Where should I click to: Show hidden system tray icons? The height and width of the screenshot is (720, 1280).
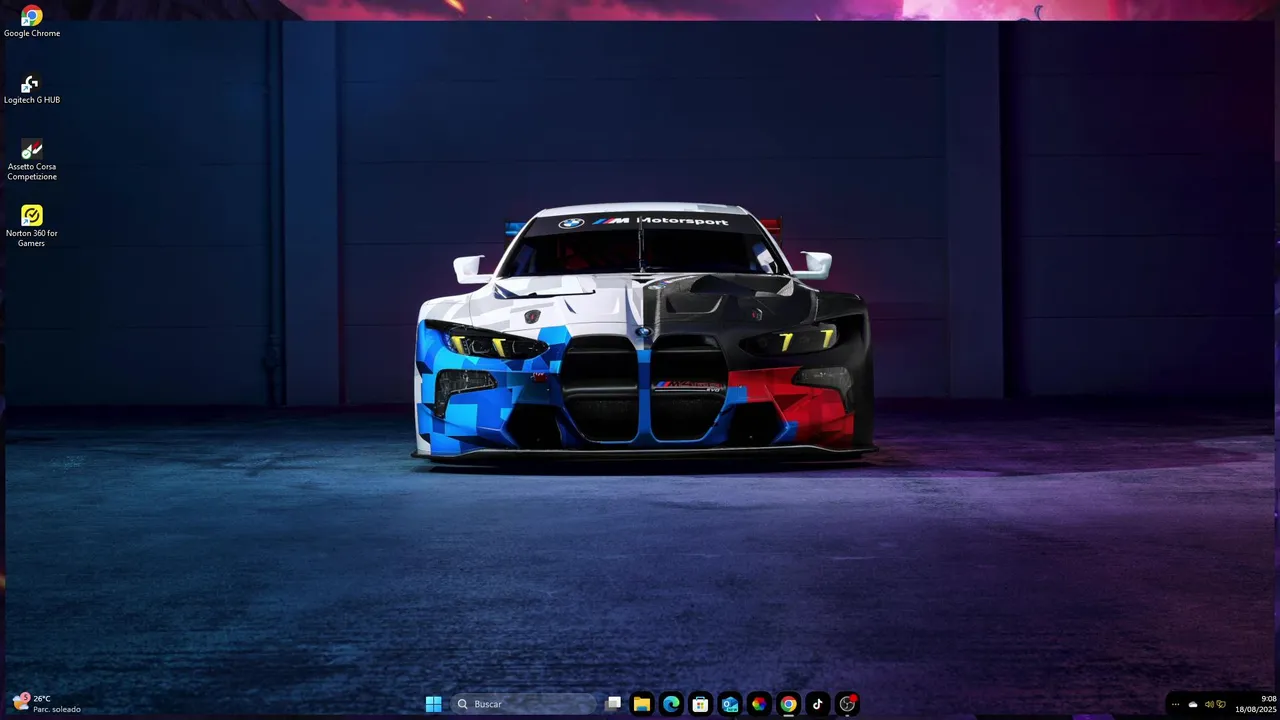[x=1175, y=704]
